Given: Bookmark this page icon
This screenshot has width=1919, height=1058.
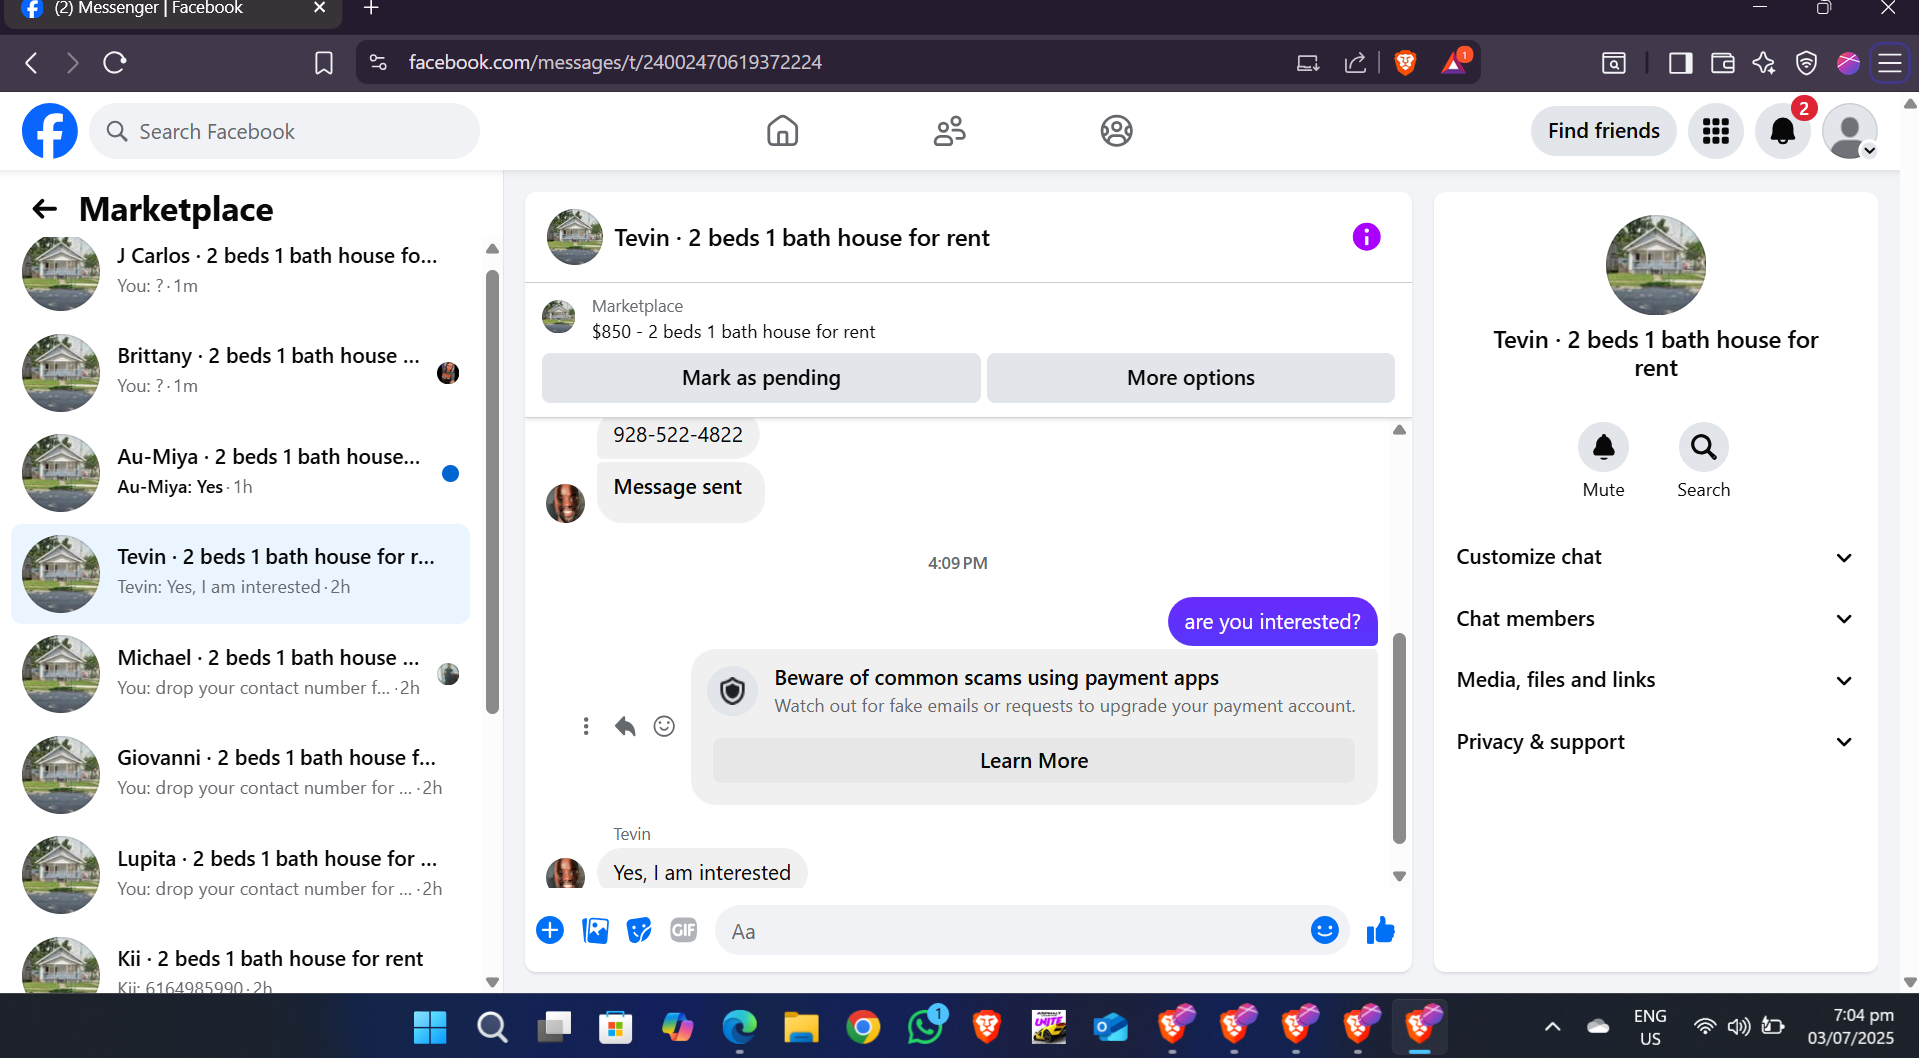Looking at the screenshot, I should coord(324,63).
